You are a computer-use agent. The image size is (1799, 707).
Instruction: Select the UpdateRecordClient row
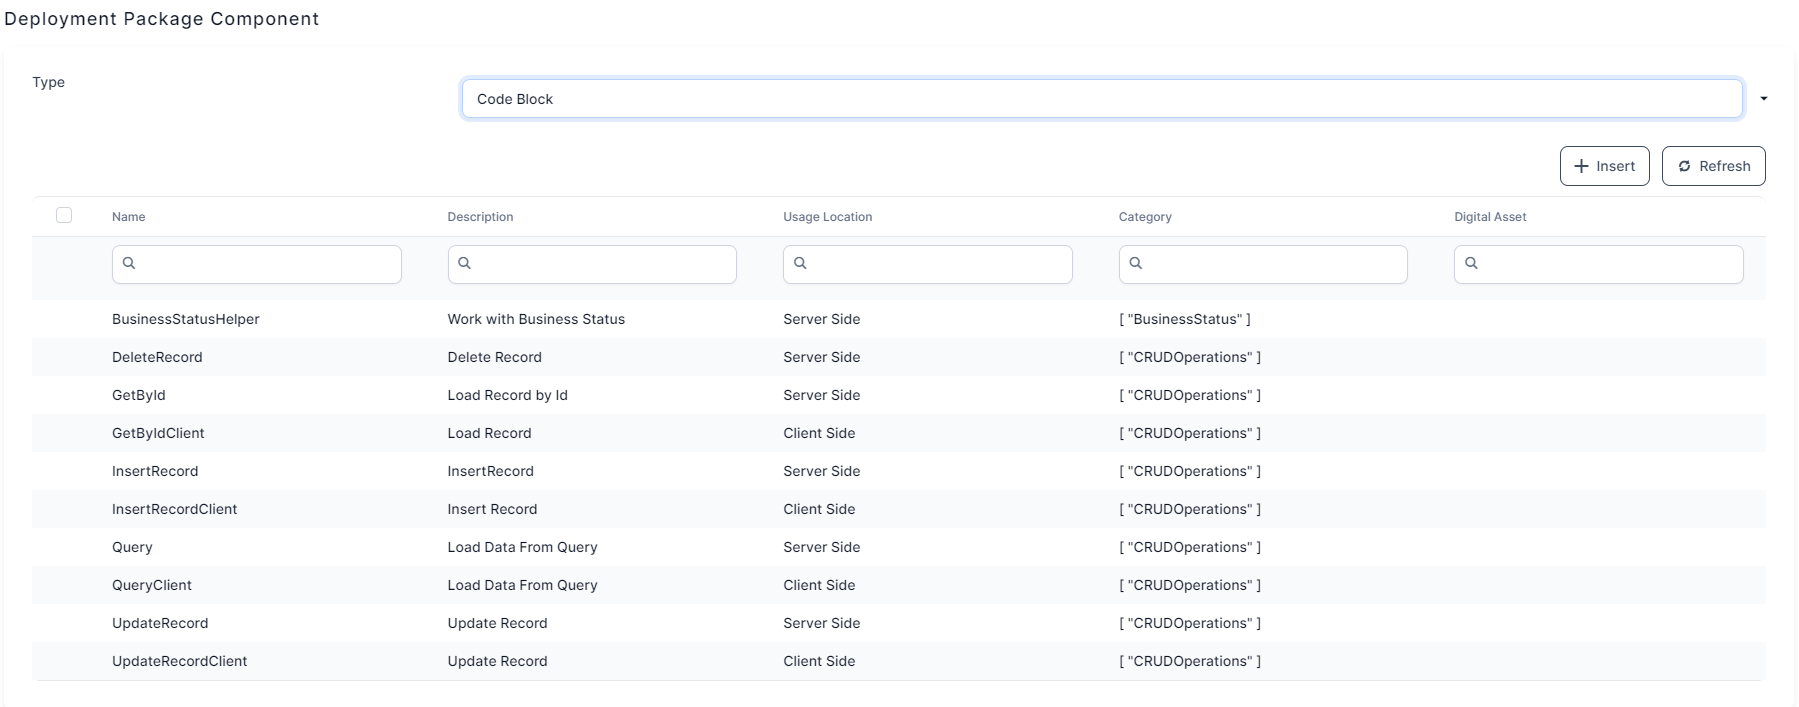[180, 661]
